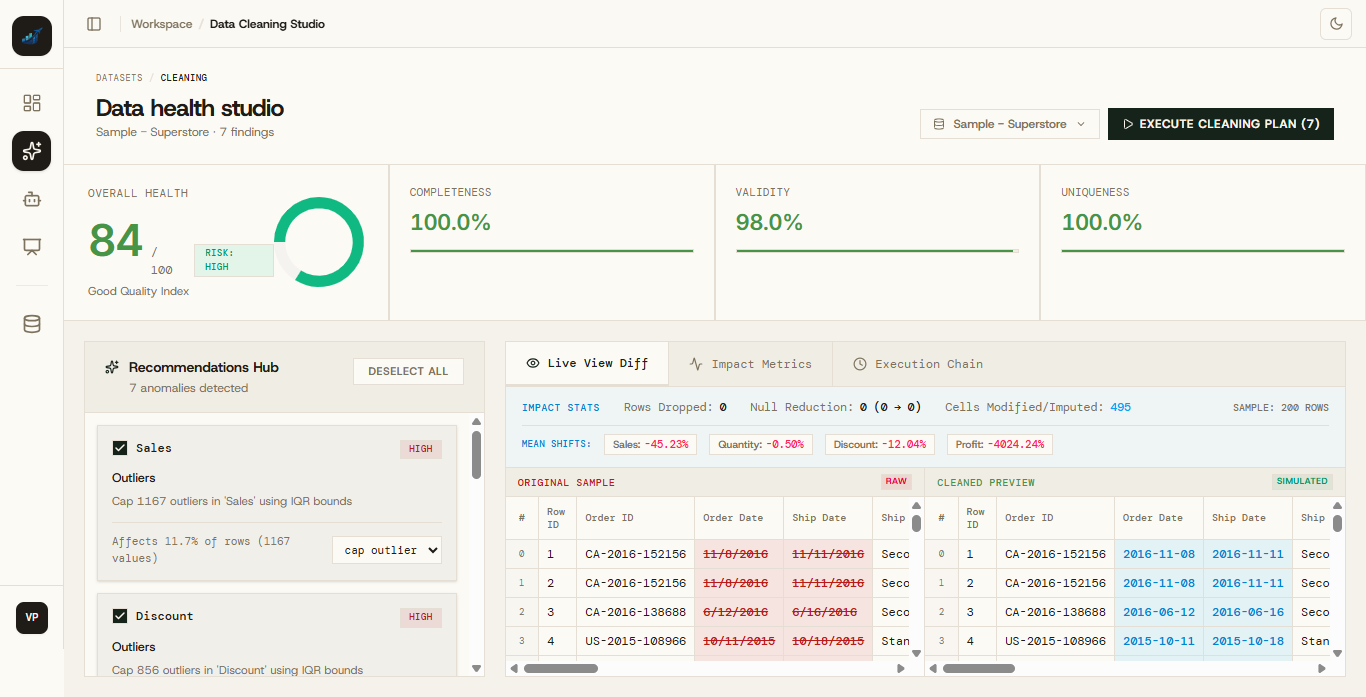1366x697 pixels.
Task: Click the cleaned preview horizontal scrollbar thumb
Action: 979,668
